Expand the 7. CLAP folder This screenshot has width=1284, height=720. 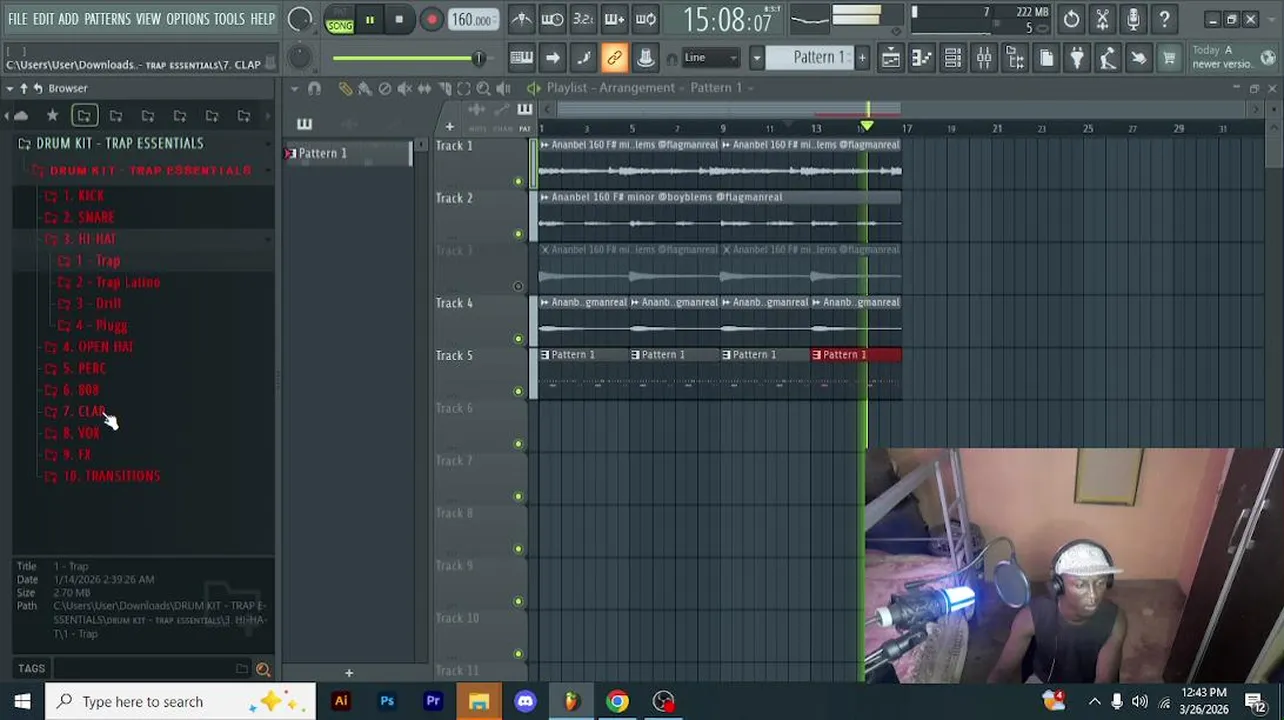click(x=82, y=412)
